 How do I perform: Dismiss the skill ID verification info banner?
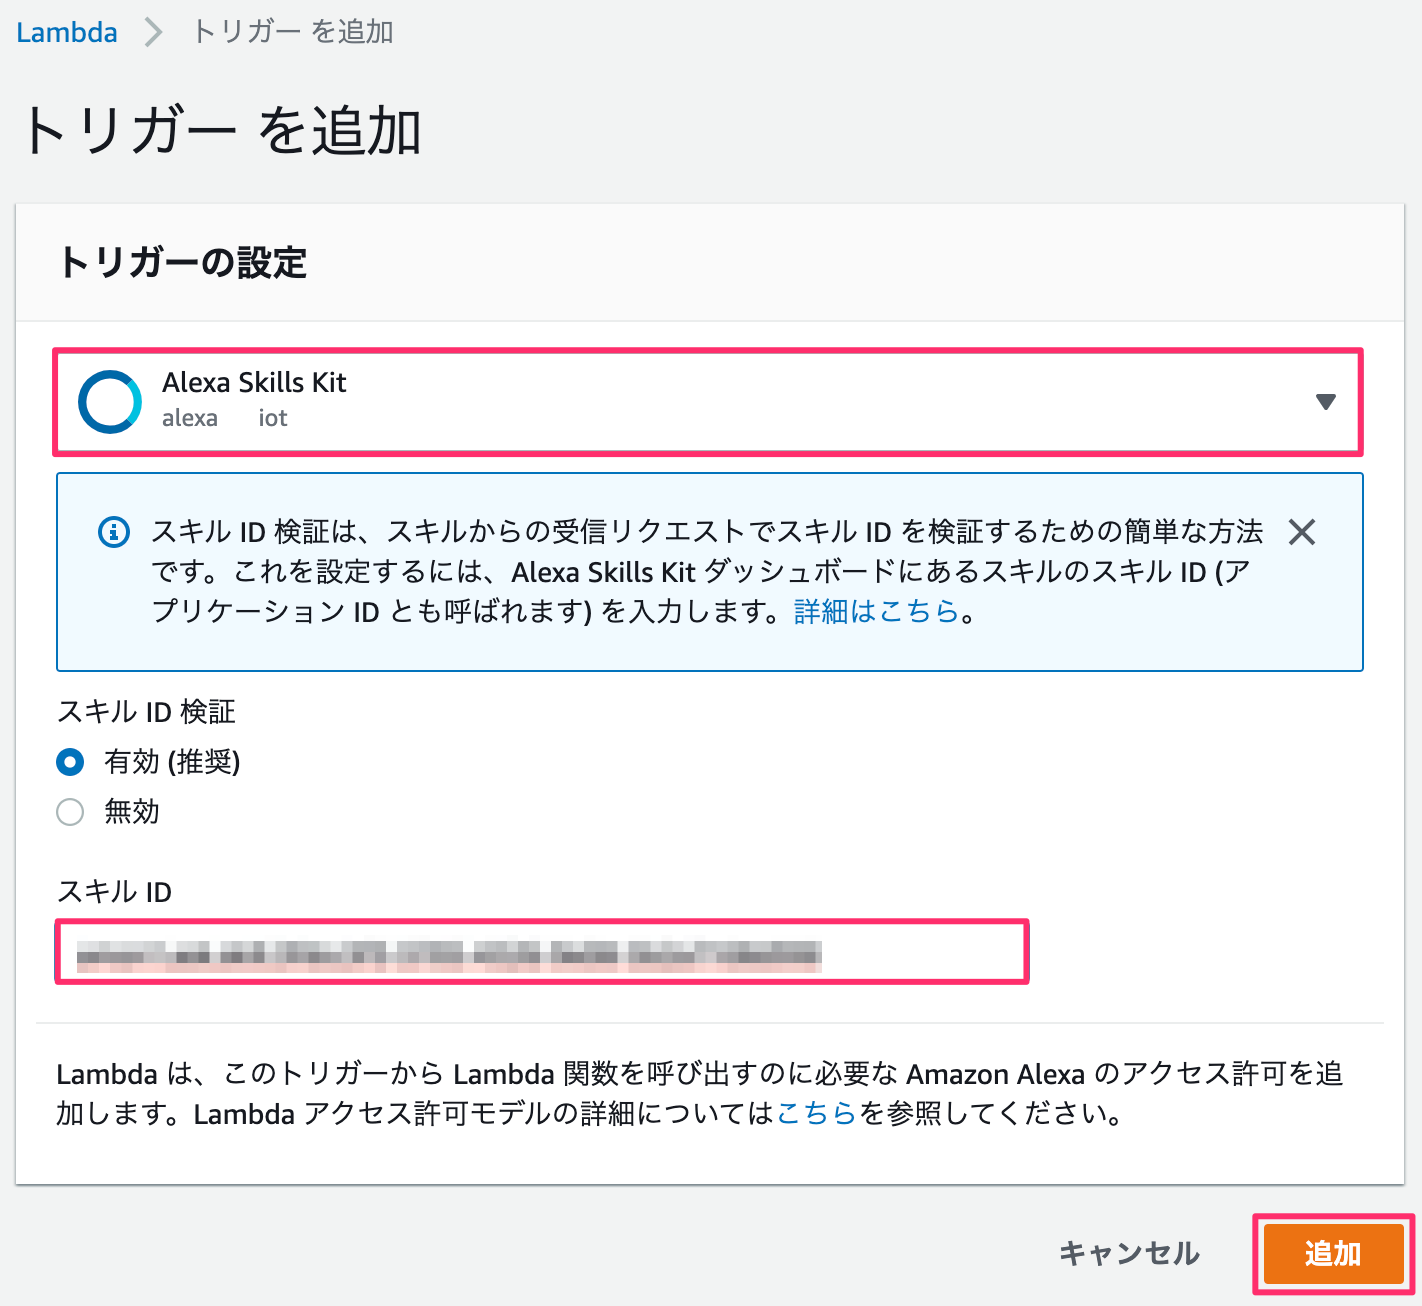tap(1301, 532)
